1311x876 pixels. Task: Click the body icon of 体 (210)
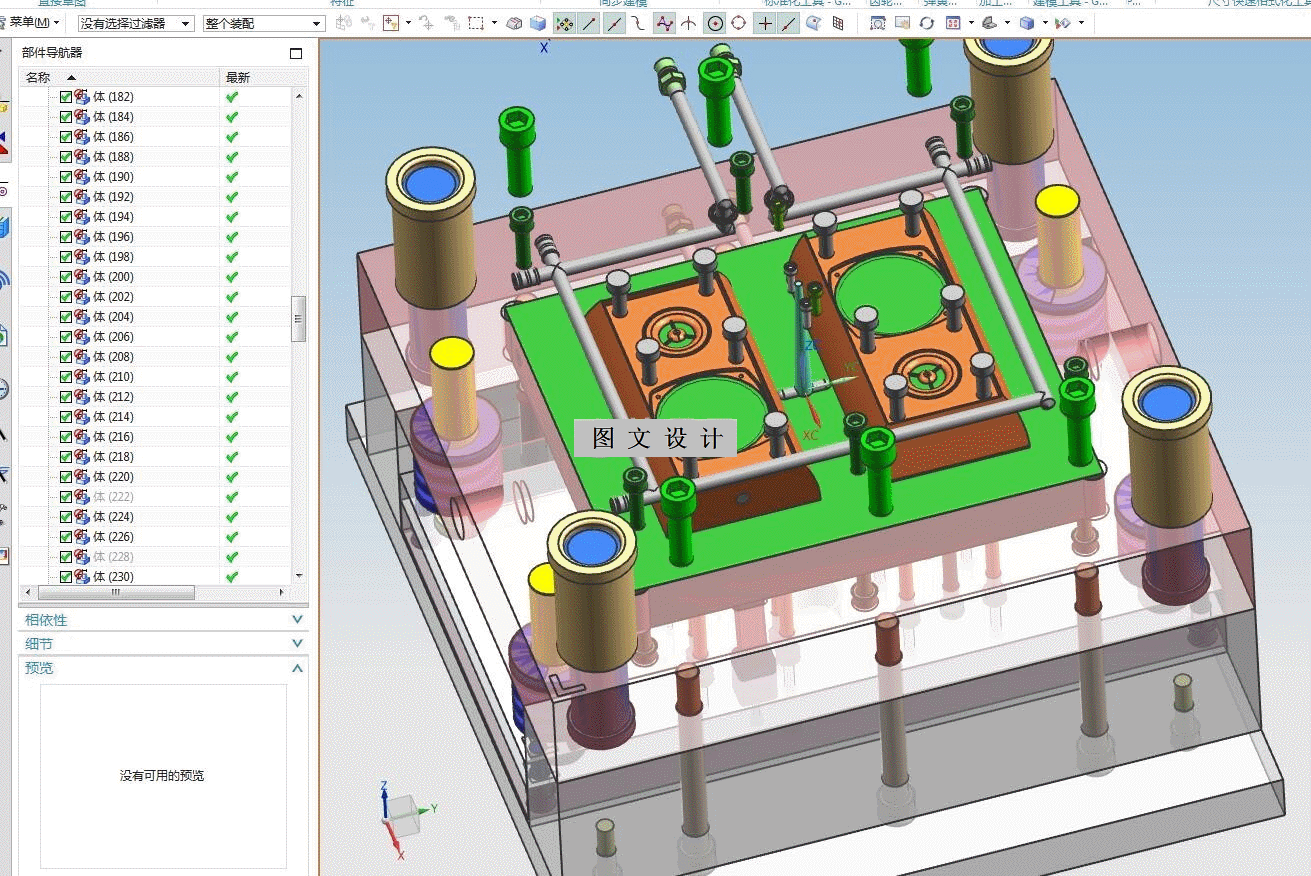click(x=82, y=377)
